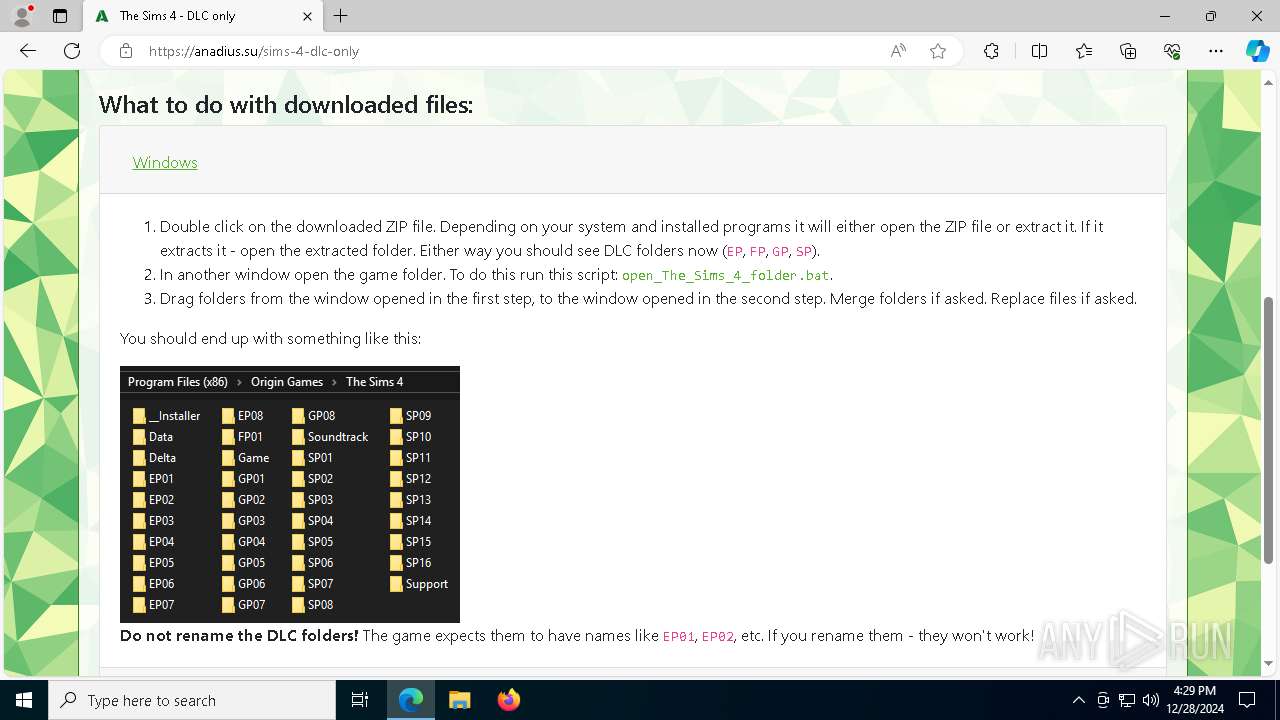Click the EP01 code text in warning
This screenshot has width=1280, height=720.
(x=679, y=636)
